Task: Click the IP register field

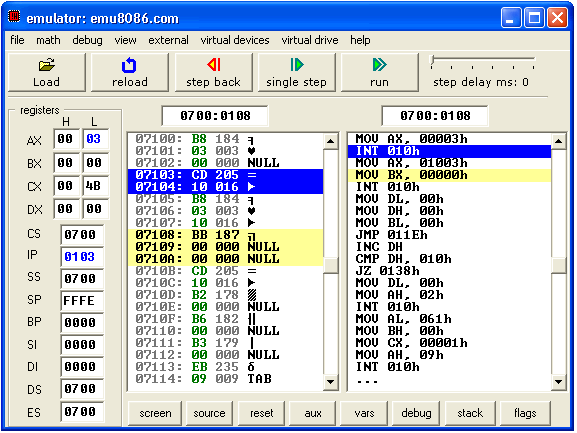Action: 82,256
